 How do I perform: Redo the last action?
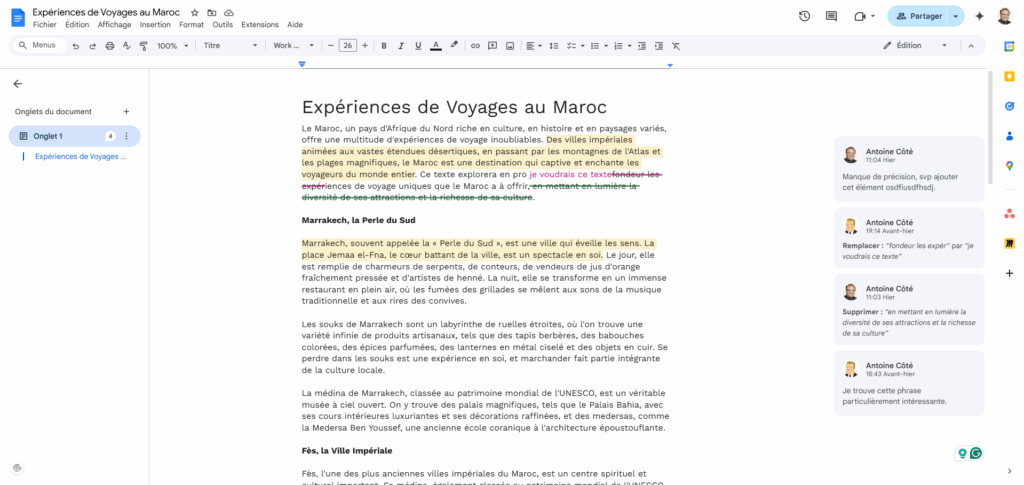click(x=93, y=46)
